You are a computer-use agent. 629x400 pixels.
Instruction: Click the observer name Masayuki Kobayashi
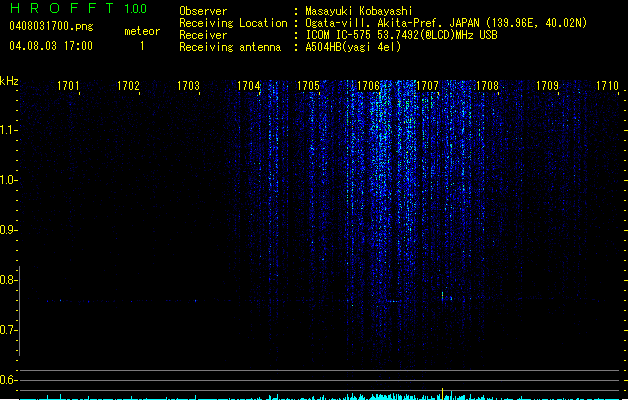[358, 11]
